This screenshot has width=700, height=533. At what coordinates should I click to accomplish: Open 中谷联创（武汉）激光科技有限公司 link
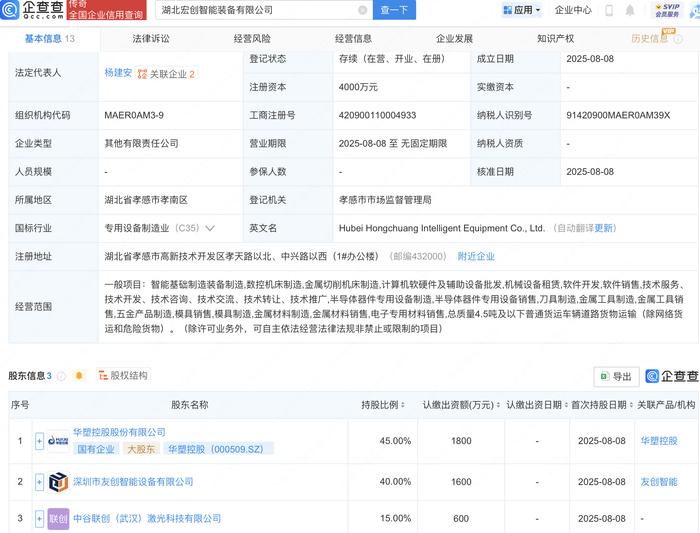point(147,518)
